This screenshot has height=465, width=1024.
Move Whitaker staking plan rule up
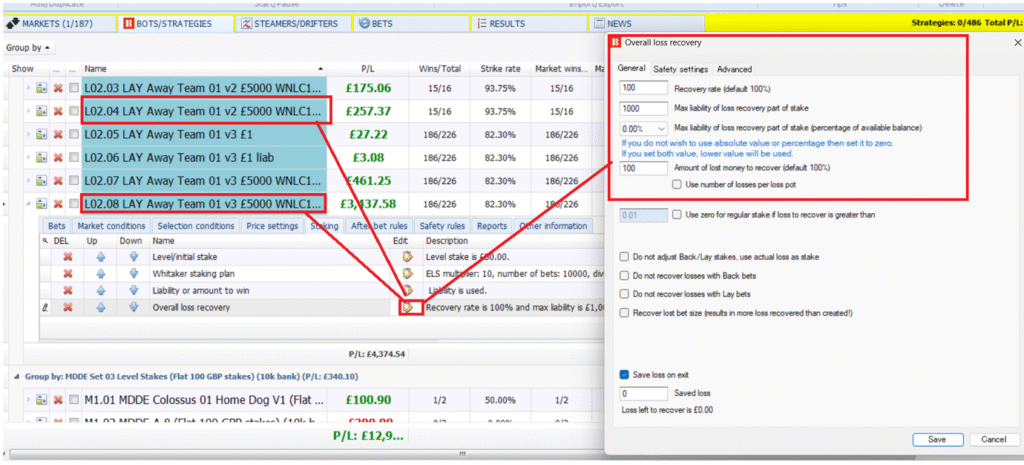pyautogui.click(x=101, y=274)
